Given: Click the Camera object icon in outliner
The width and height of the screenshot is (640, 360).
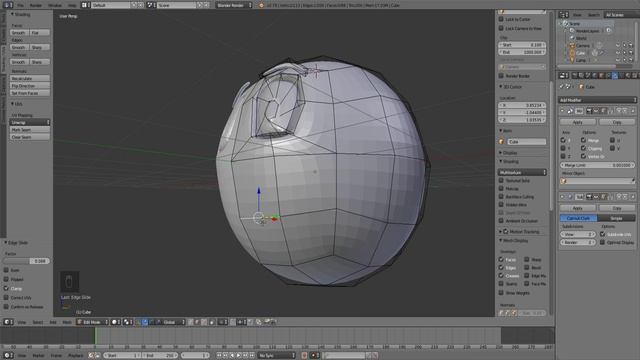Looking at the screenshot, I should click(x=572, y=46).
